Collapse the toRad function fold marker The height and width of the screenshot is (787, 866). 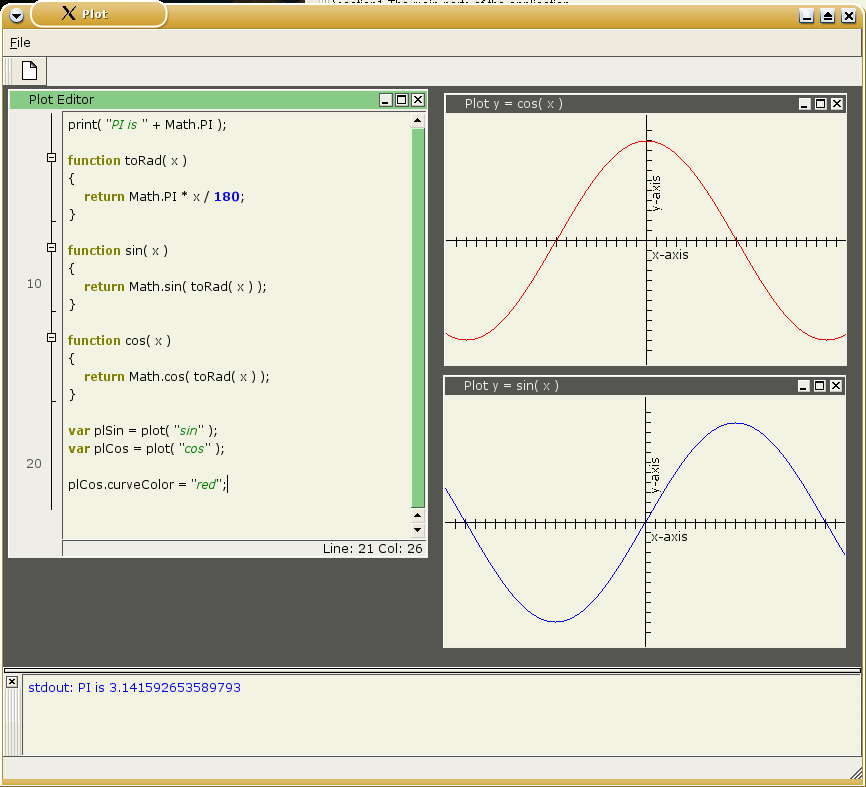click(51, 158)
